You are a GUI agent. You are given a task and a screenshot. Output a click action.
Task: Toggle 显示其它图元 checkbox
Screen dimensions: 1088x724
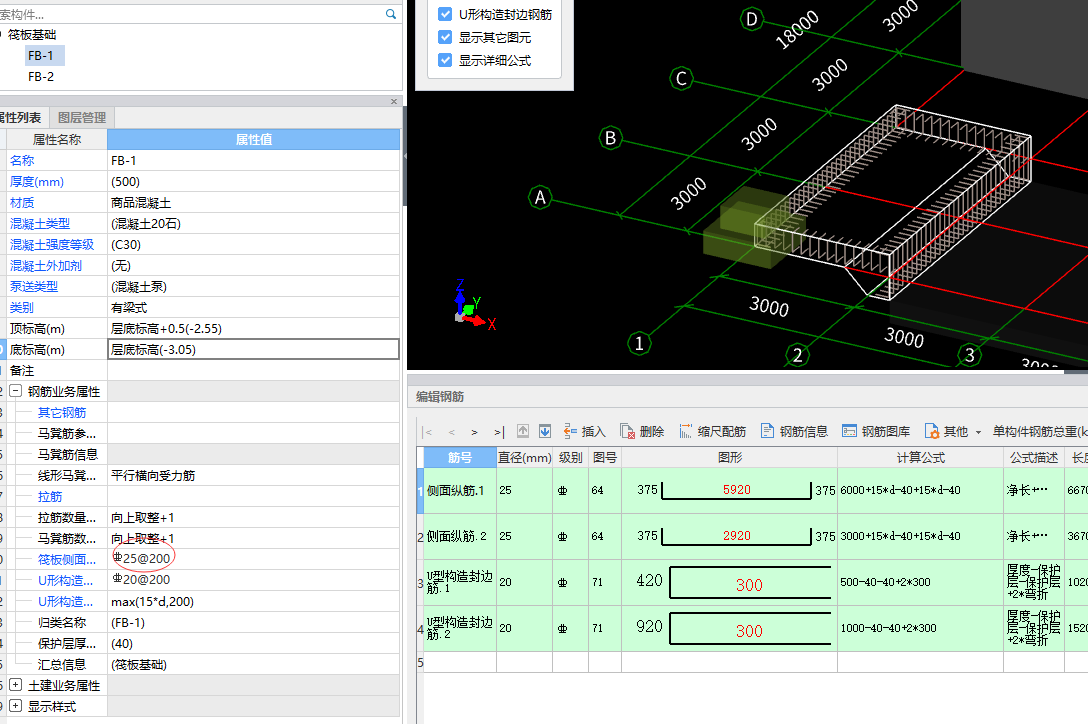(x=445, y=37)
